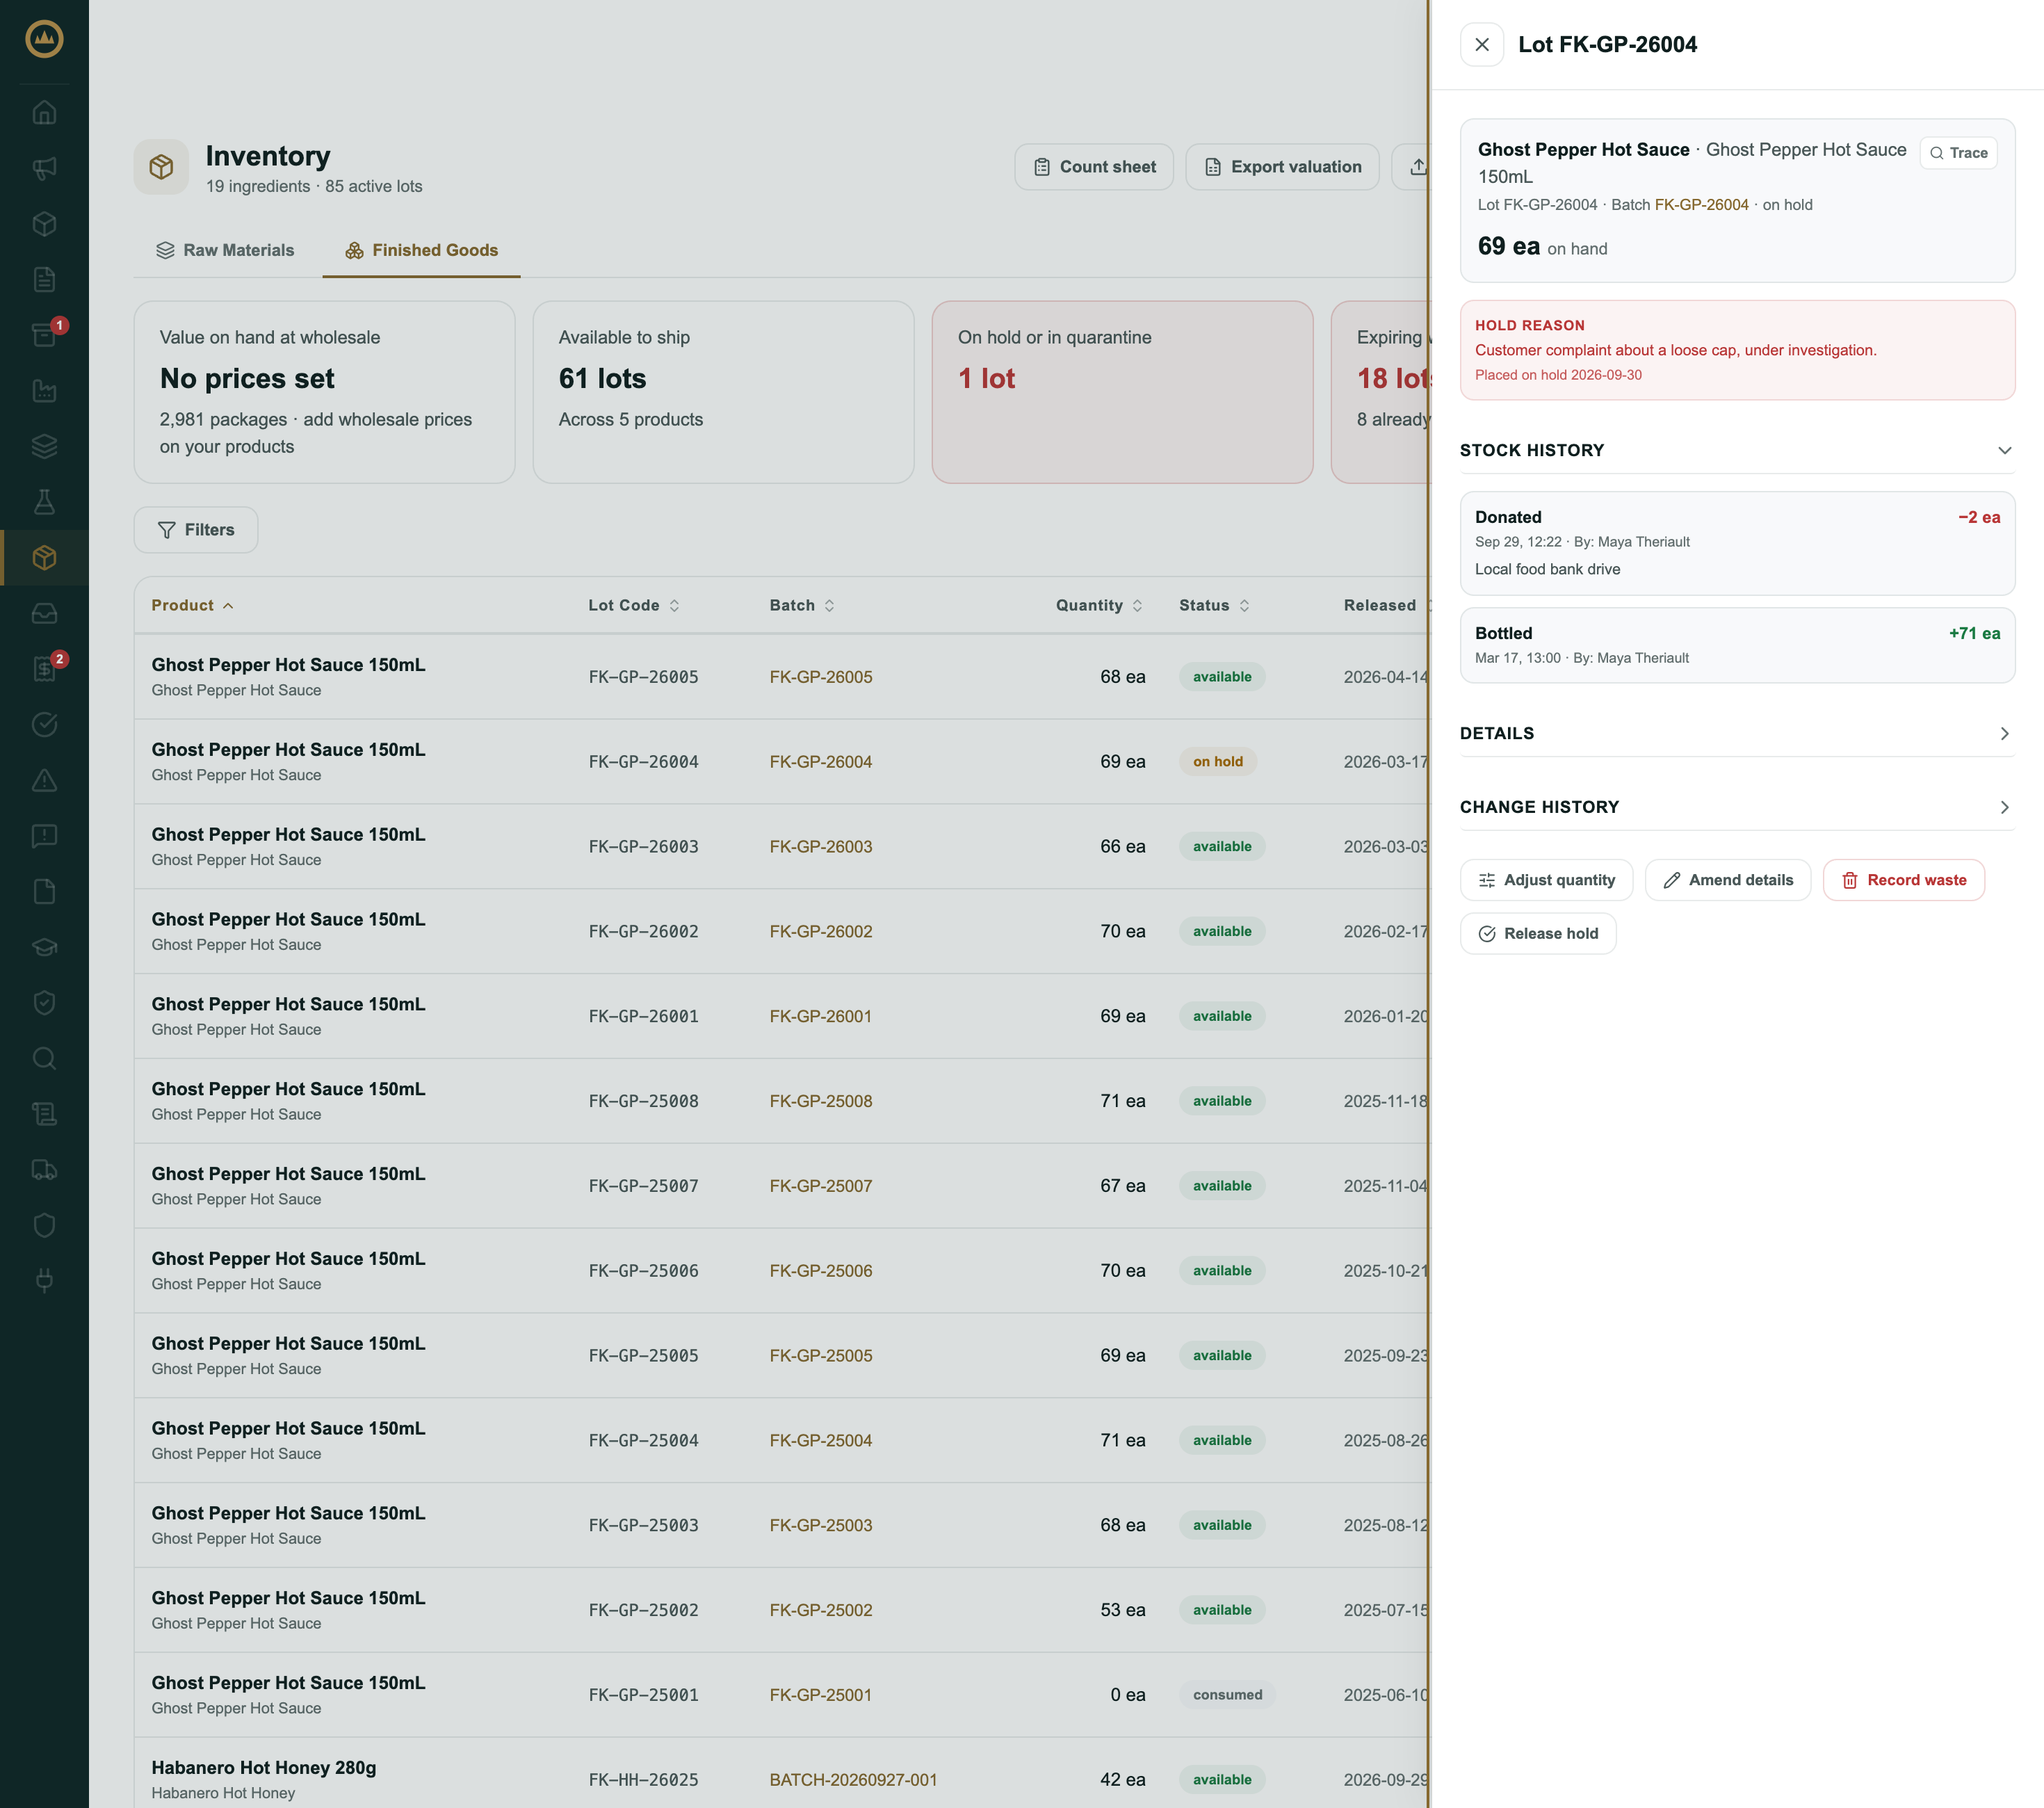Click the app logo at top of sidebar
Viewport: 2044px width, 1808px height.
coord(44,39)
